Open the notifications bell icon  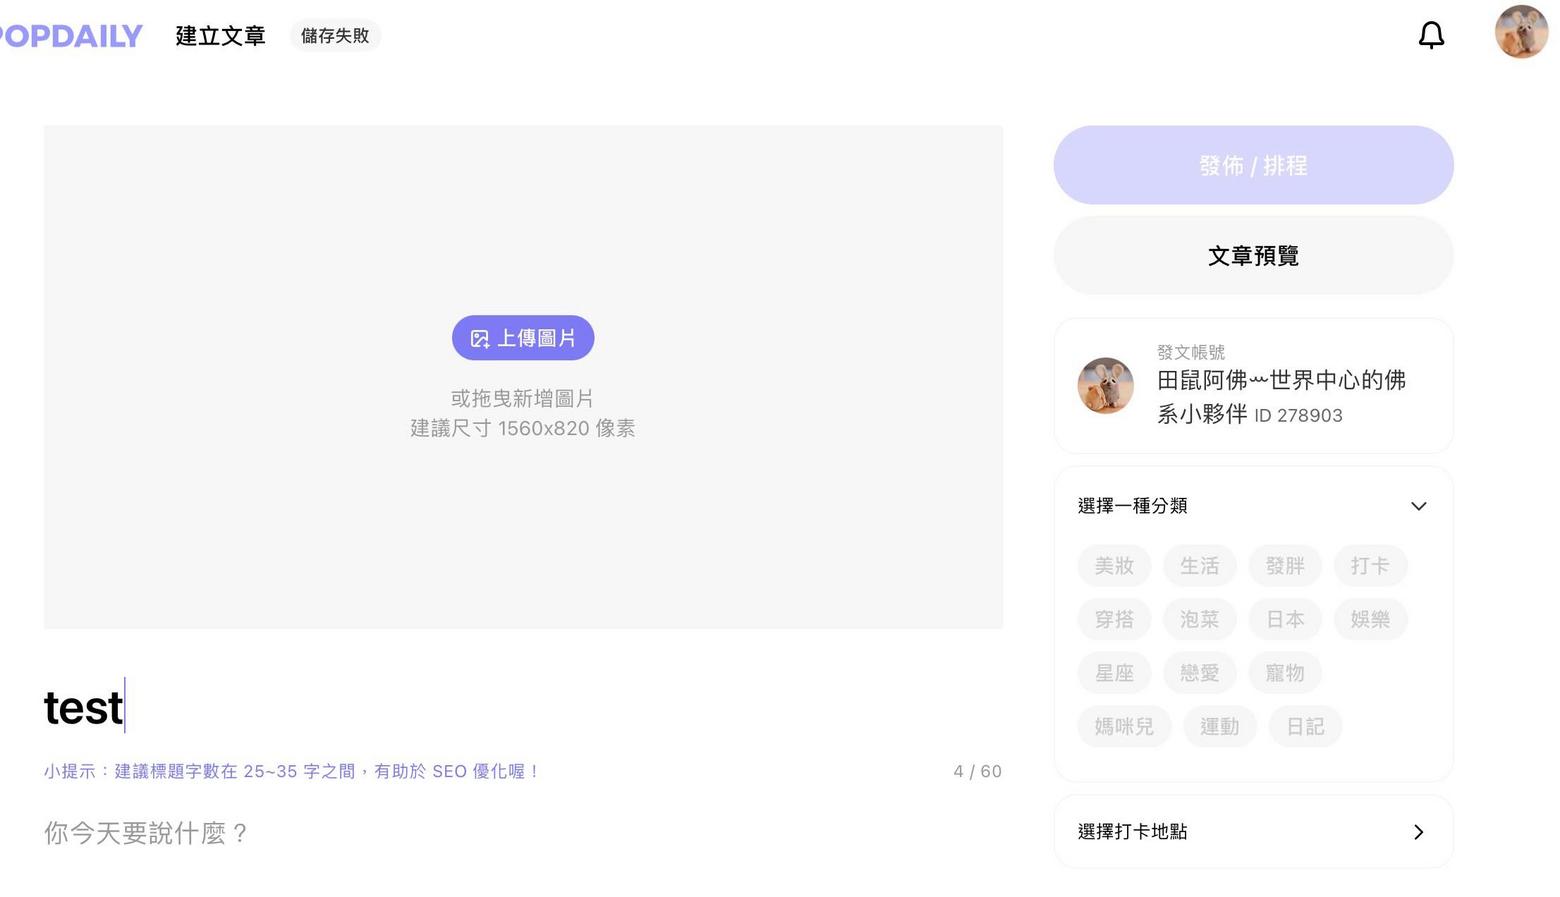click(1431, 36)
